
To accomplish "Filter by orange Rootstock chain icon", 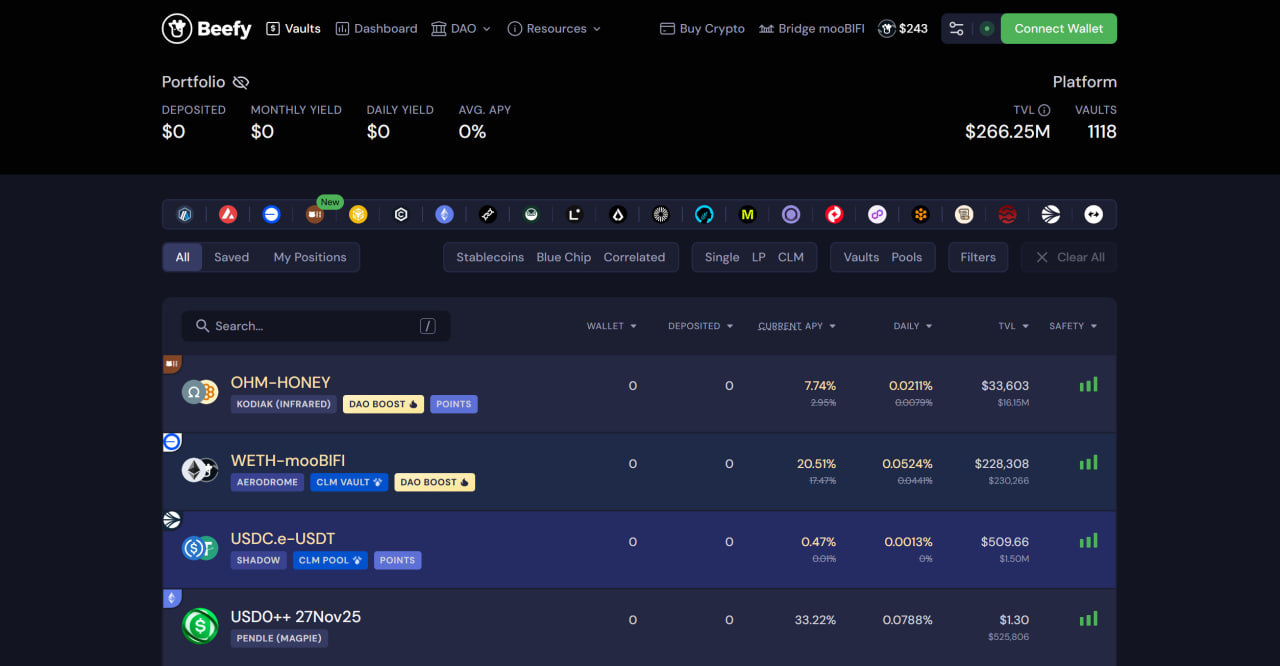I will (x=921, y=214).
